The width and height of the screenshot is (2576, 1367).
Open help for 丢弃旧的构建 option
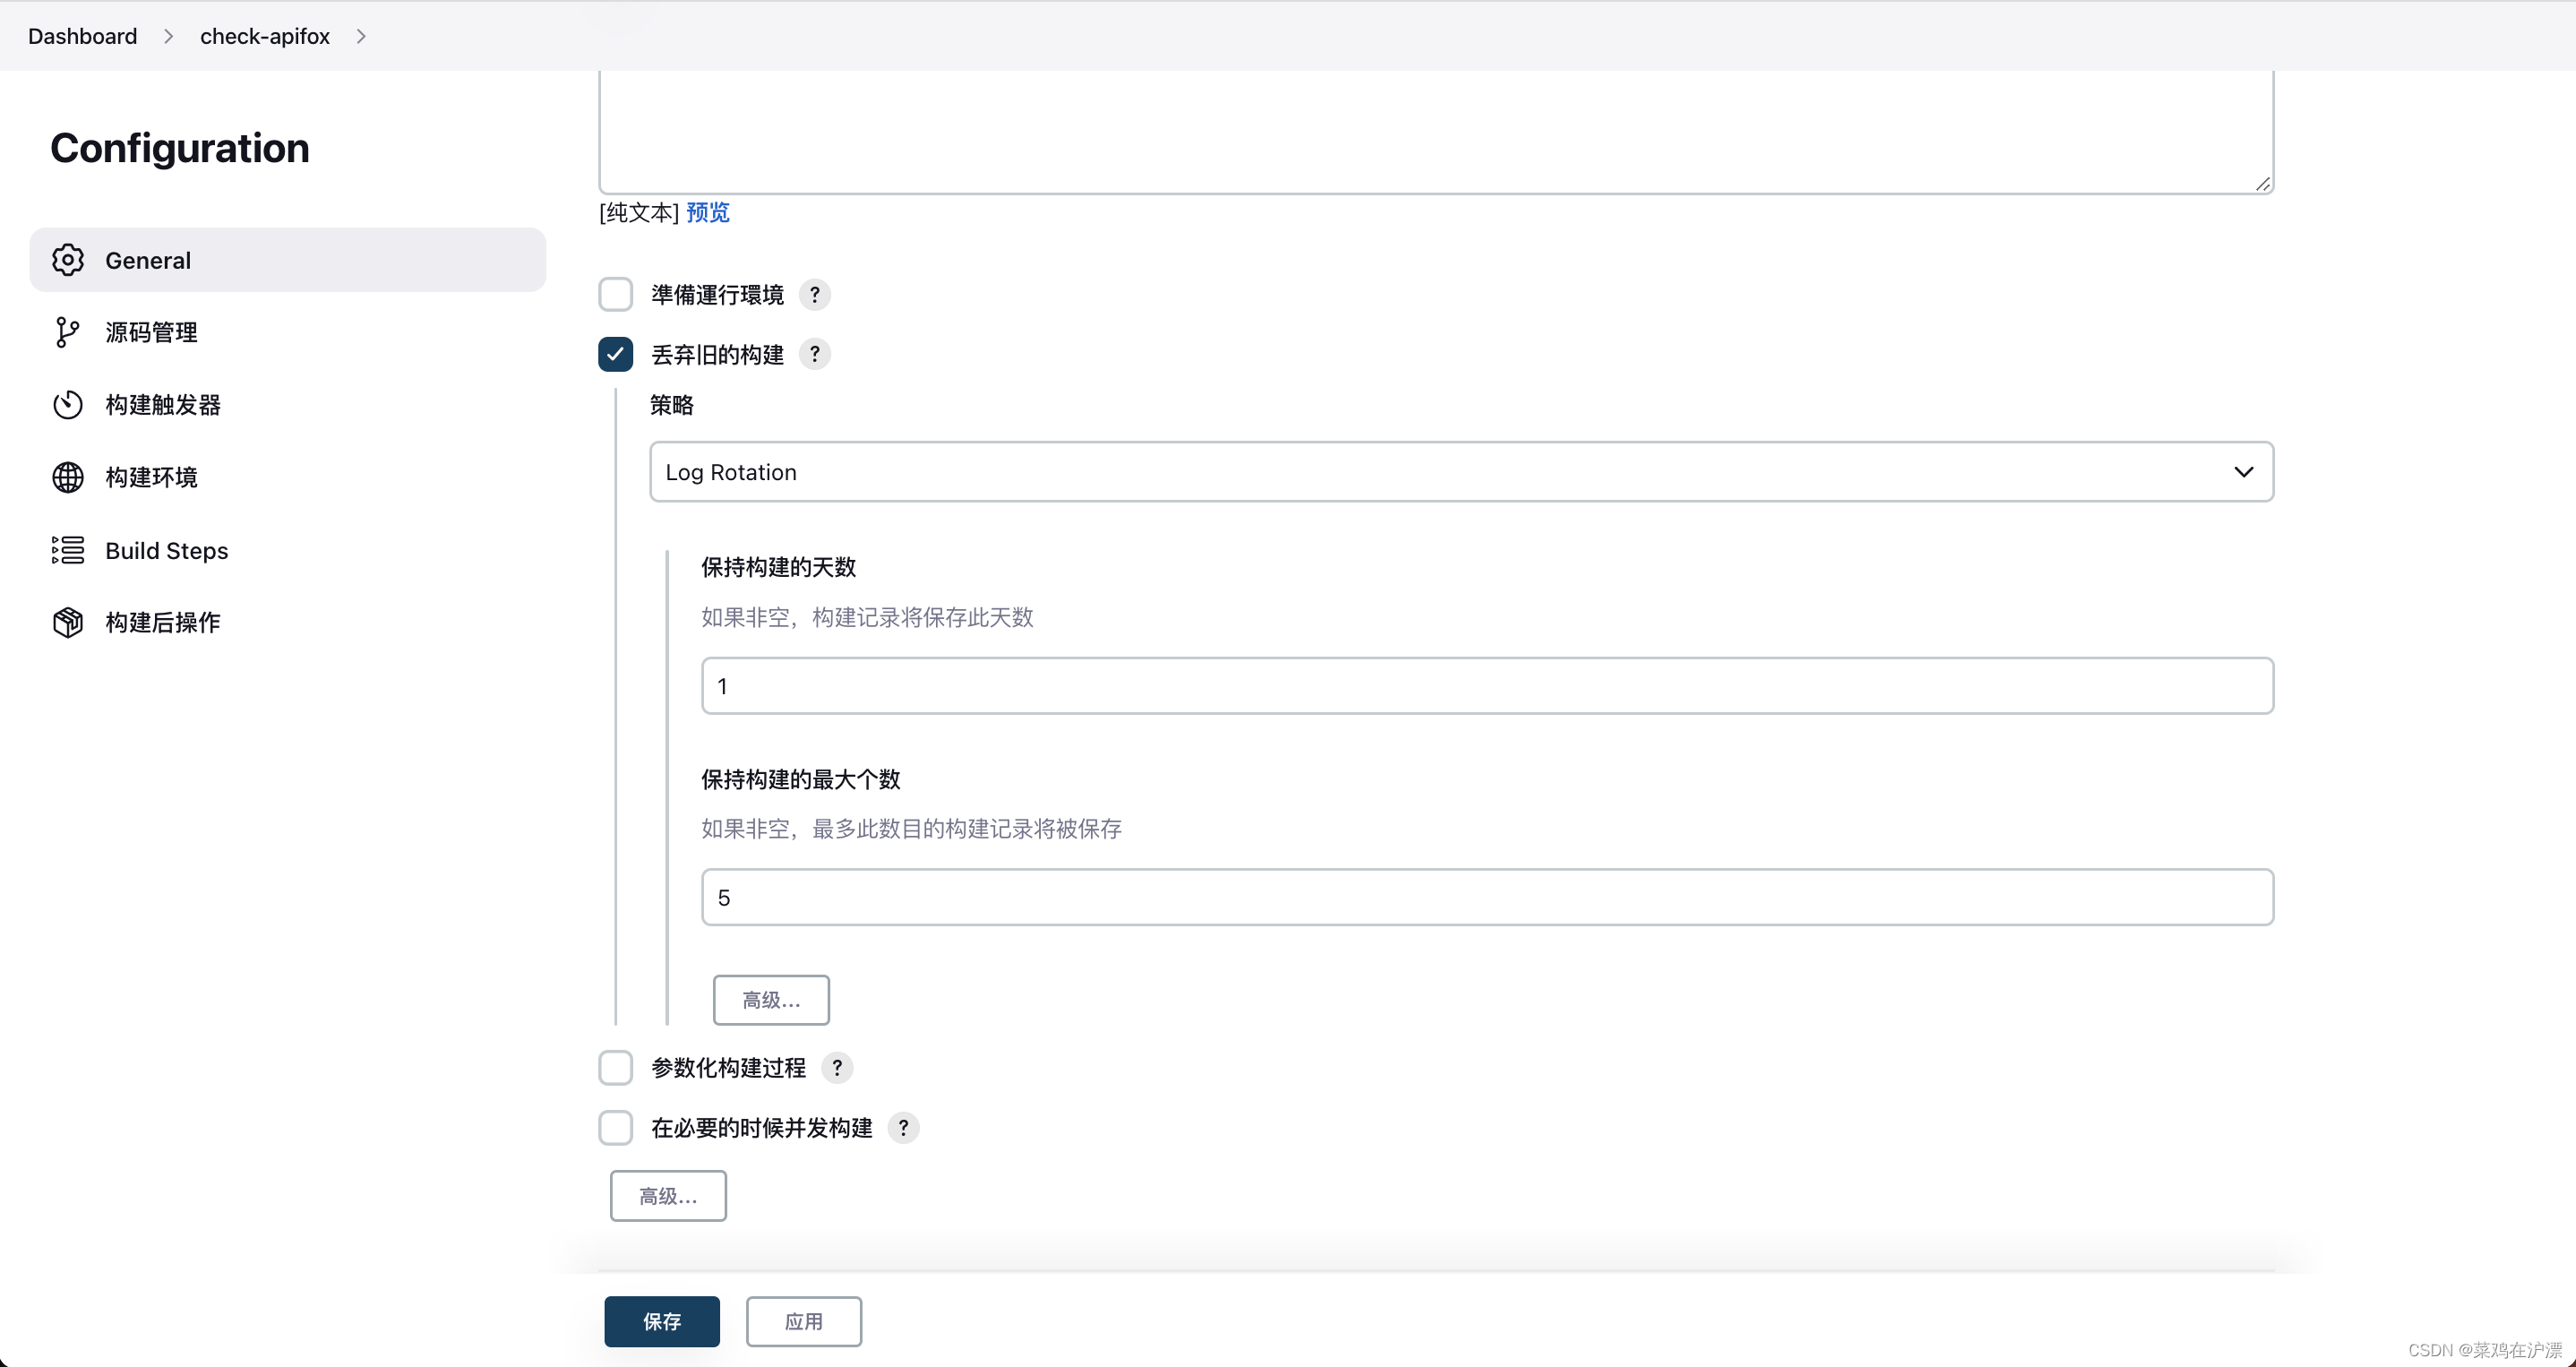pyautogui.click(x=815, y=354)
